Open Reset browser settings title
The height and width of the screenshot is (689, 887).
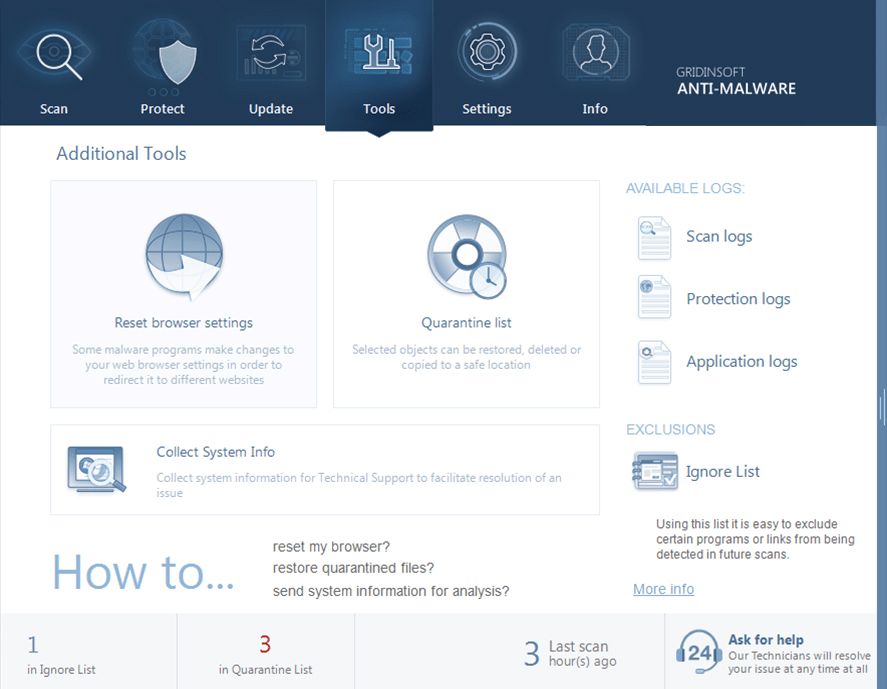(184, 322)
